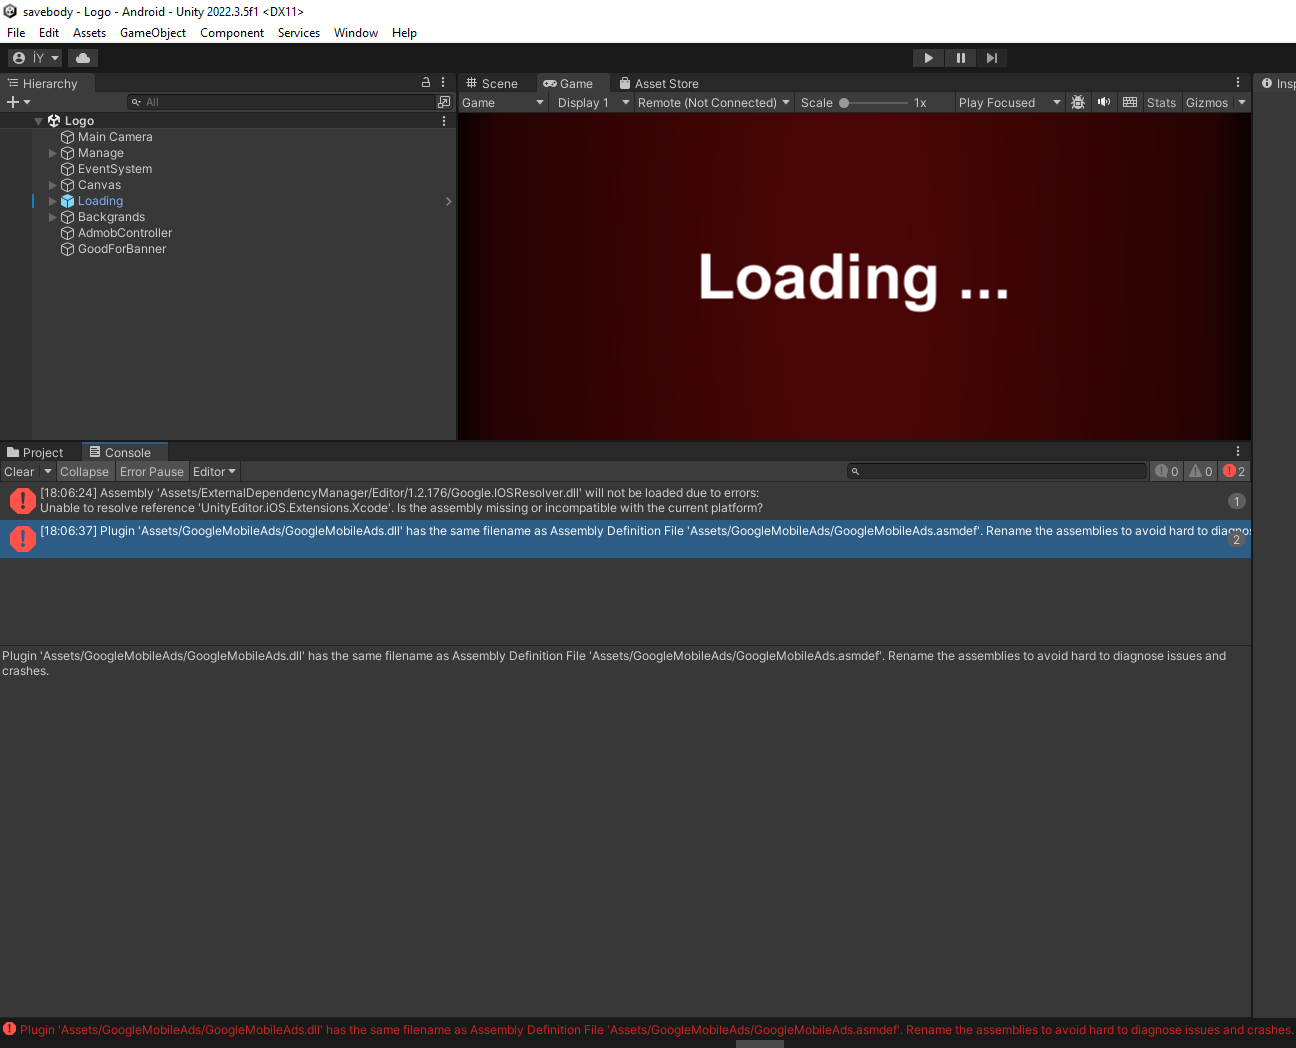Image resolution: width=1296 pixels, height=1048 pixels.
Task: Expand the Manage object
Action: pos(53,153)
